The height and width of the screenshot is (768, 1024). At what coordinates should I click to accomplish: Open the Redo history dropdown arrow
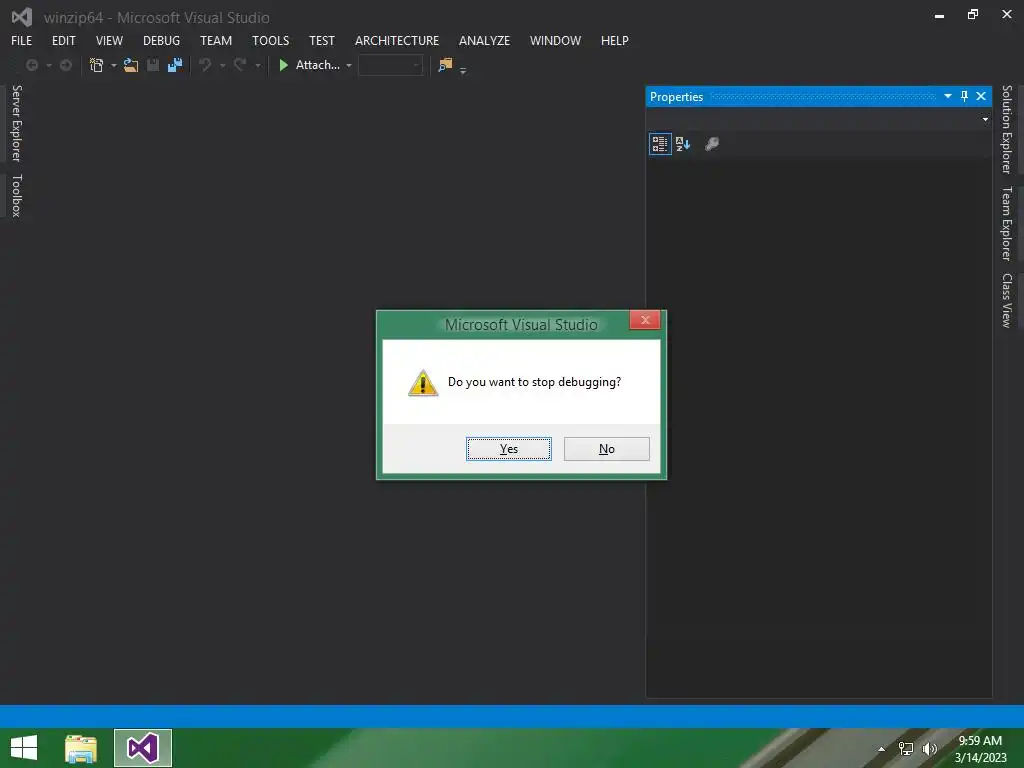[258, 65]
